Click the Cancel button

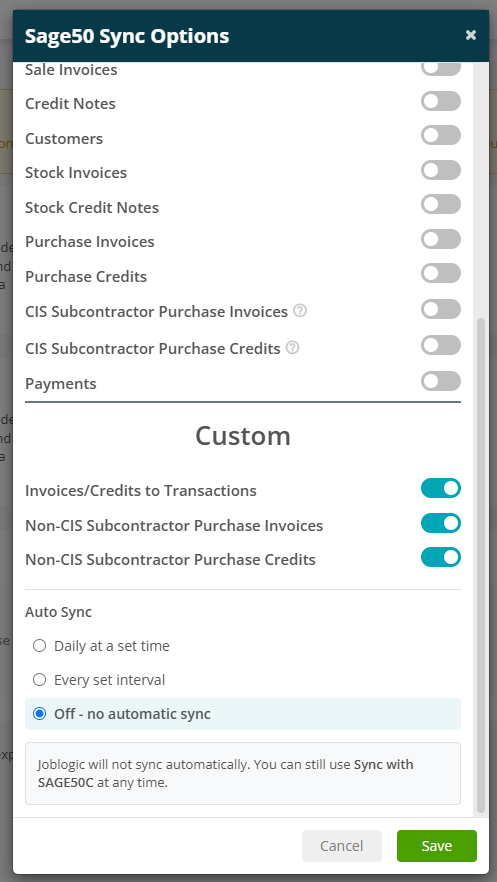(x=342, y=846)
